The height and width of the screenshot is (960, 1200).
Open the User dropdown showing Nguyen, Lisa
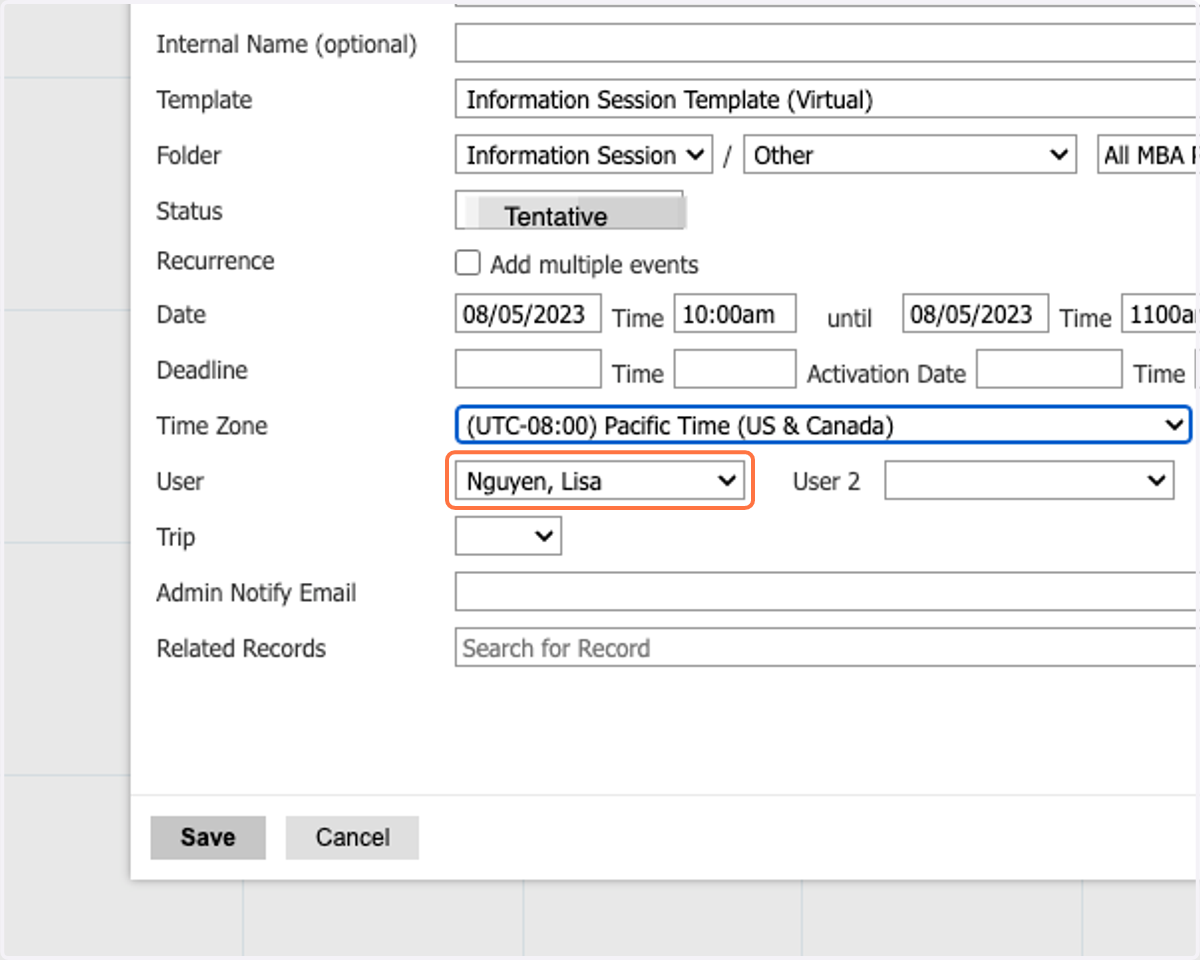(600, 481)
